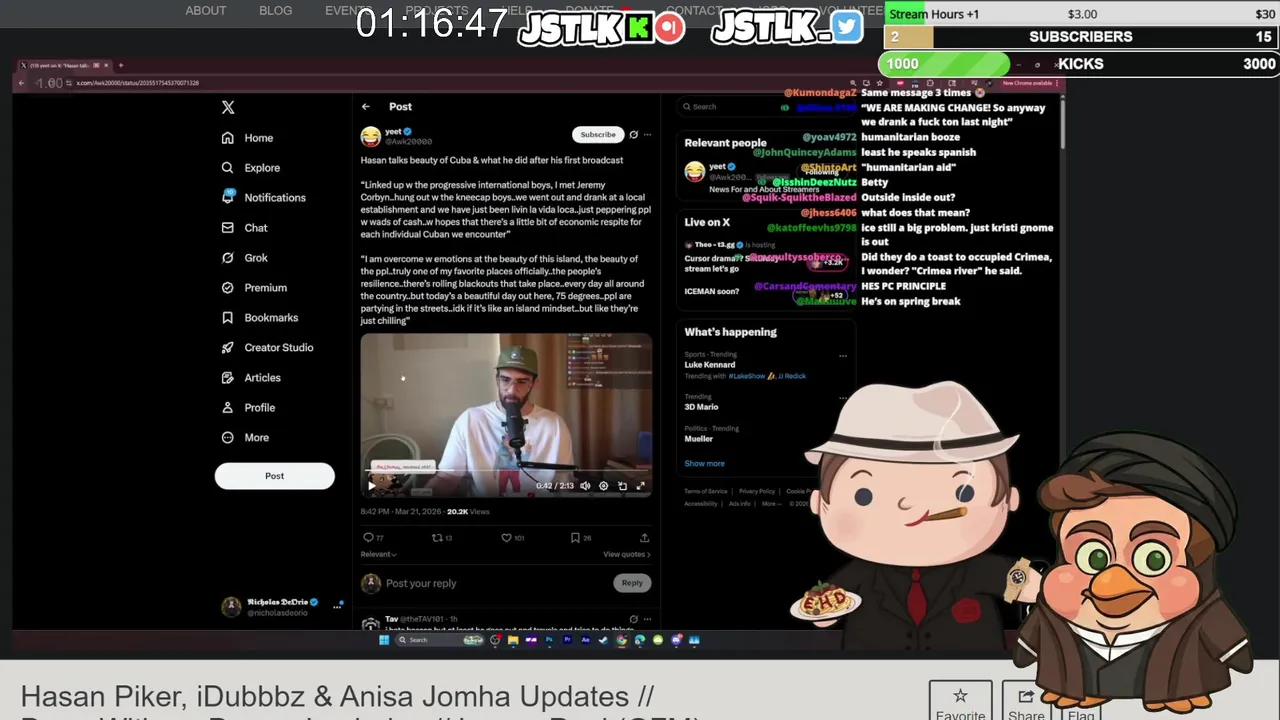Close the yeet on X browser tab
The width and height of the screenshot is (1280, 720).
(x=106, y=66)
